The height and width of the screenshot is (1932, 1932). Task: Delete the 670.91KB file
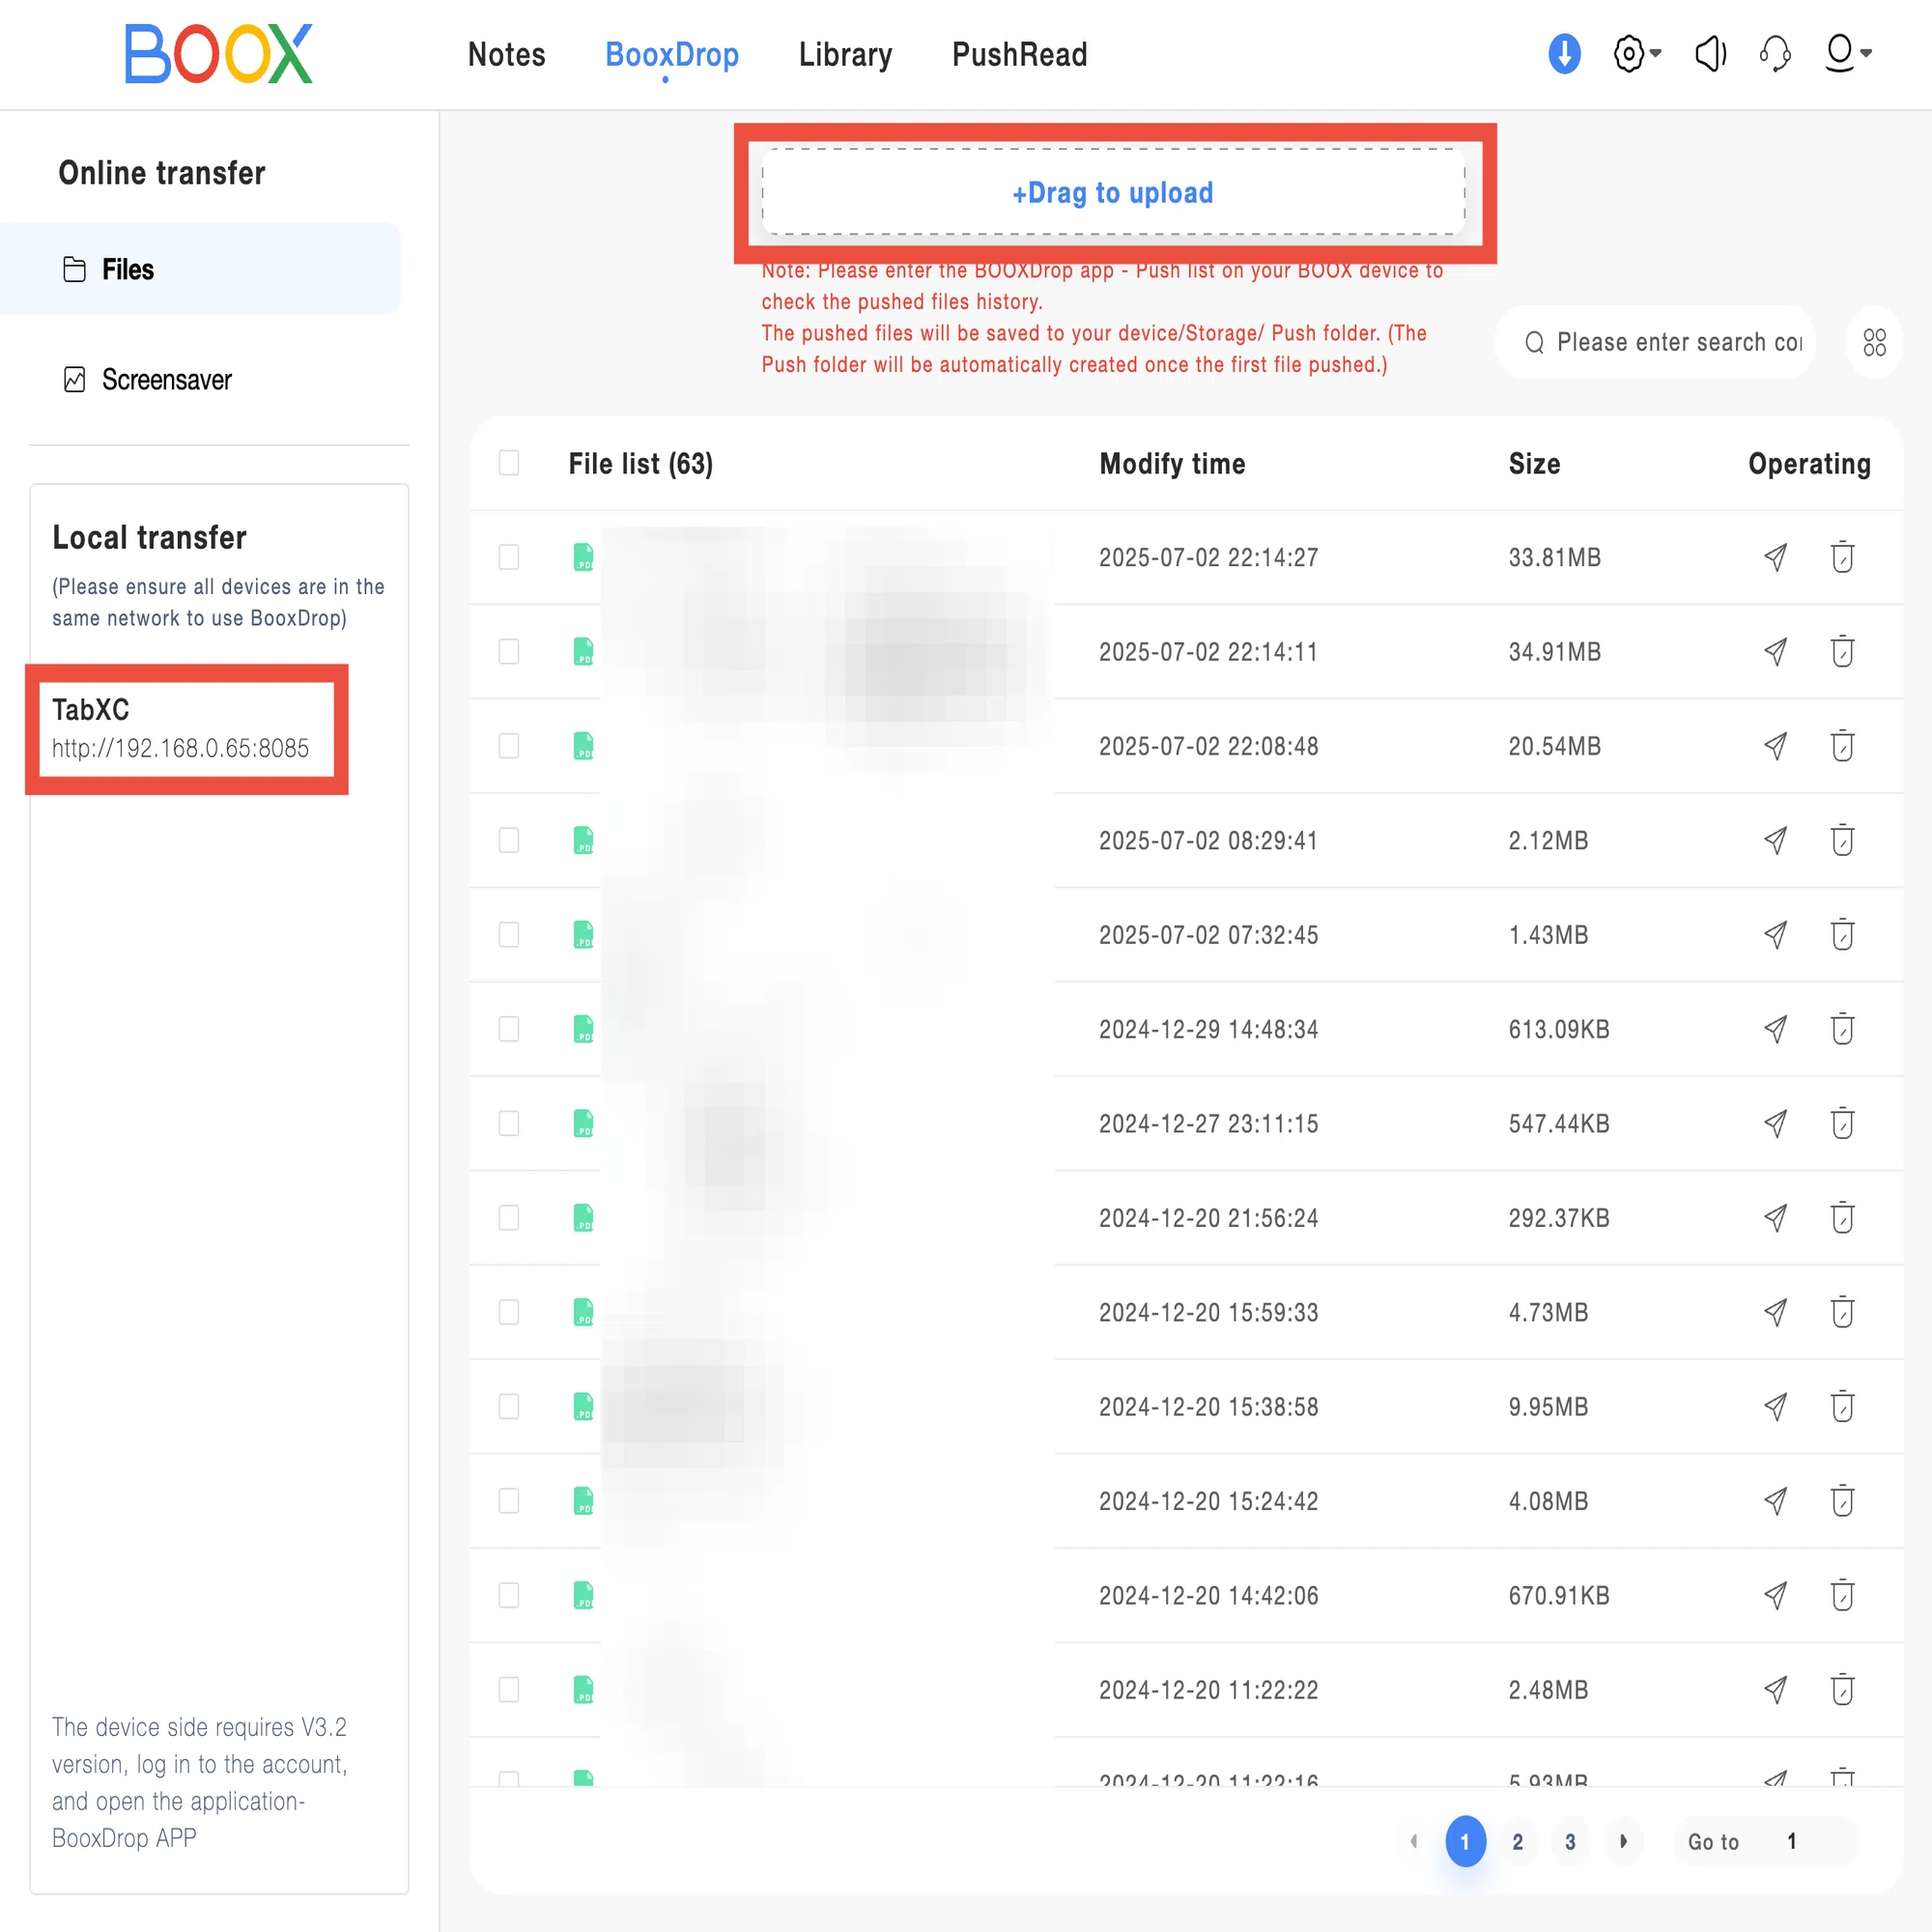(1842, 1595)
